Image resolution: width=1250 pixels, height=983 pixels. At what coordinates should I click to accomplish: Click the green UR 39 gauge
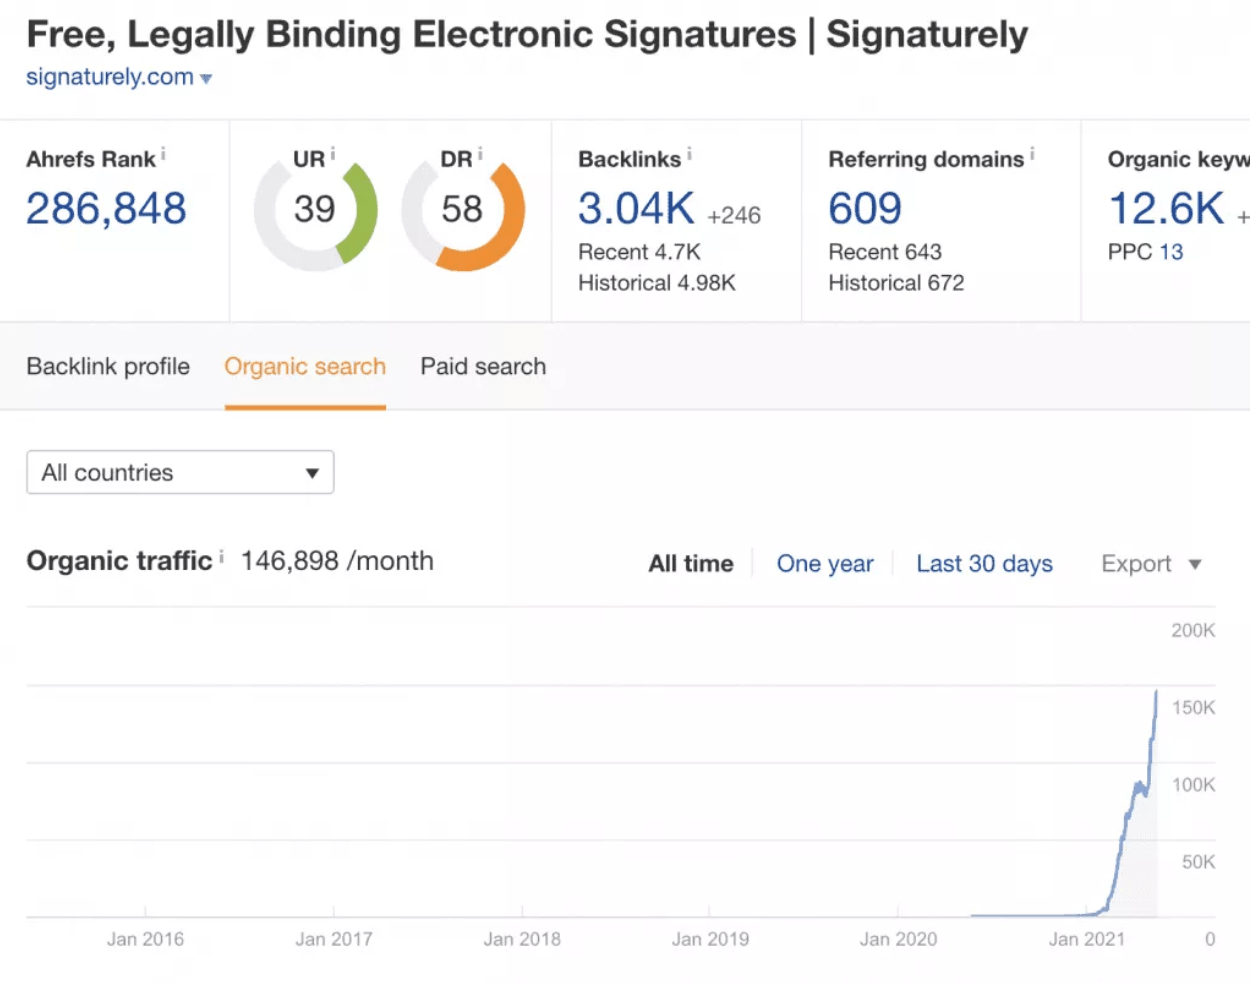(x=315, y=209)
